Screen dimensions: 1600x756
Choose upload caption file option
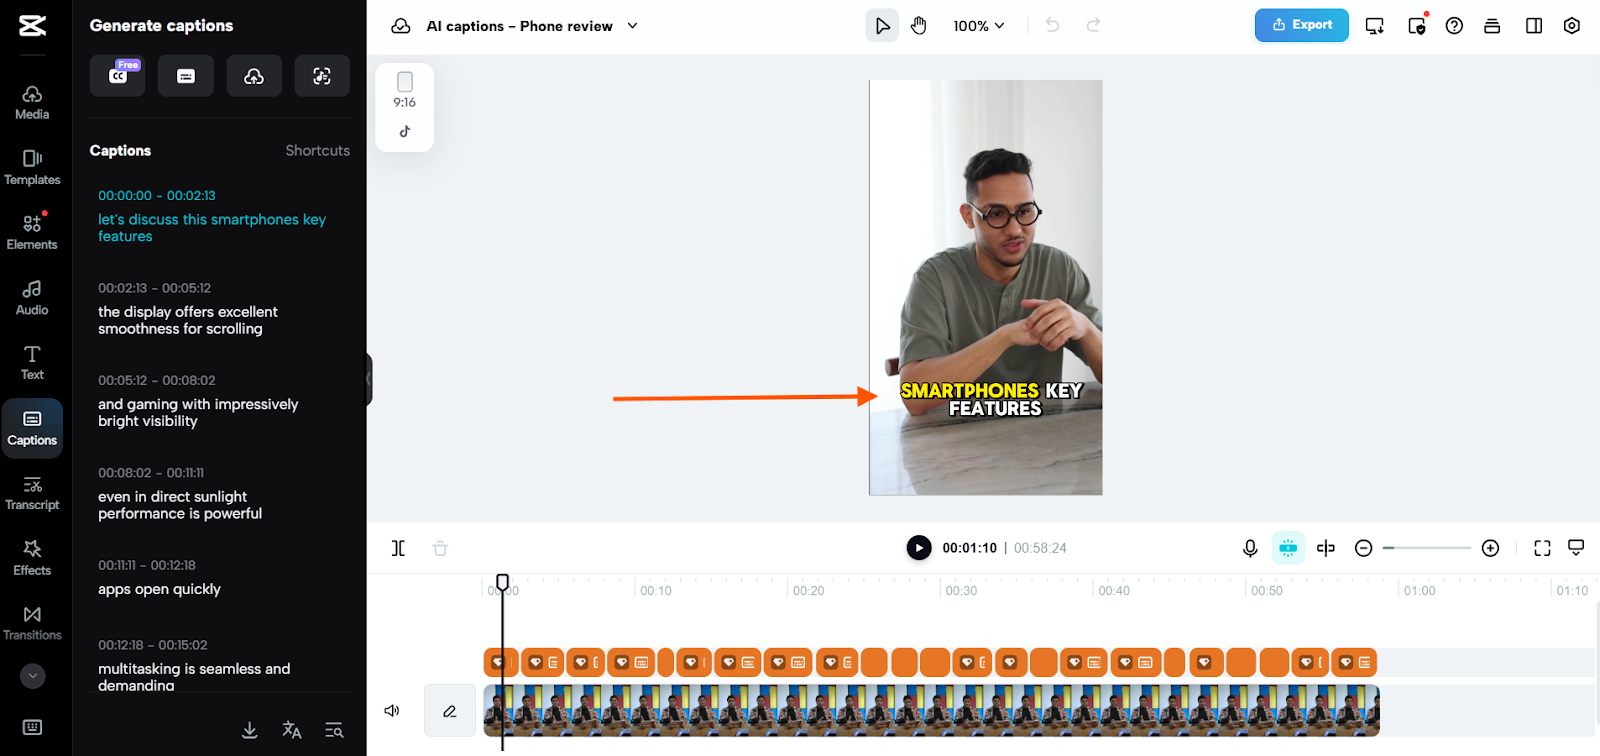click(x=254, y=76)
